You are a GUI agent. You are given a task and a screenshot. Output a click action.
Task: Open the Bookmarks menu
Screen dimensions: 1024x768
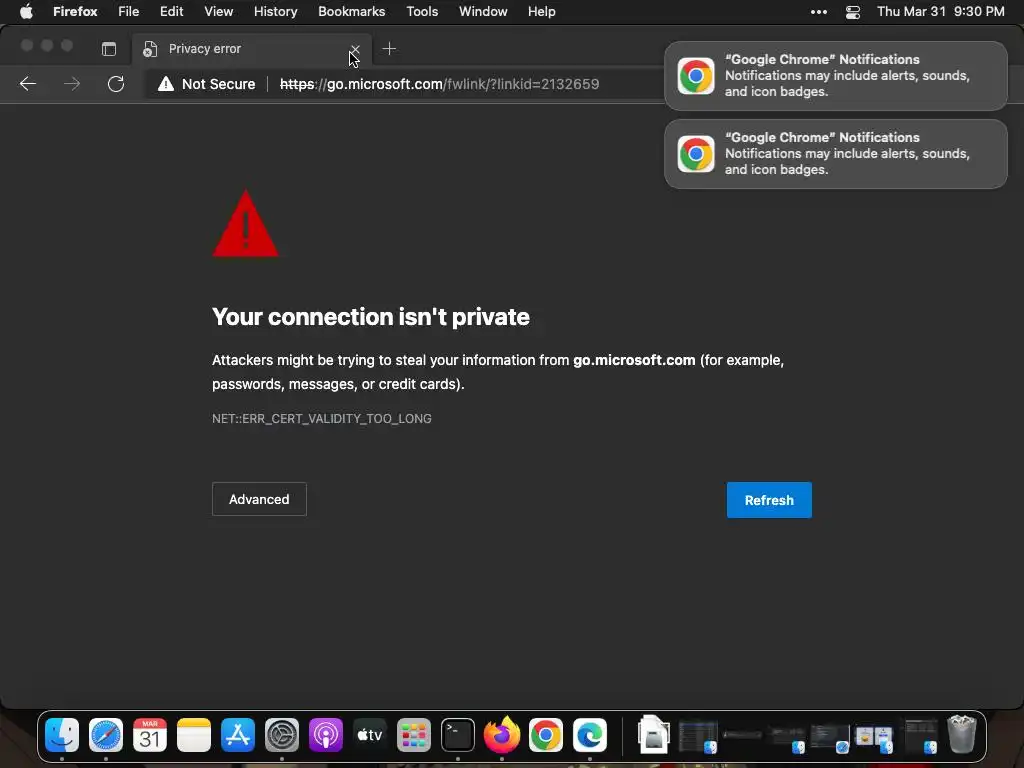[351, 12]
